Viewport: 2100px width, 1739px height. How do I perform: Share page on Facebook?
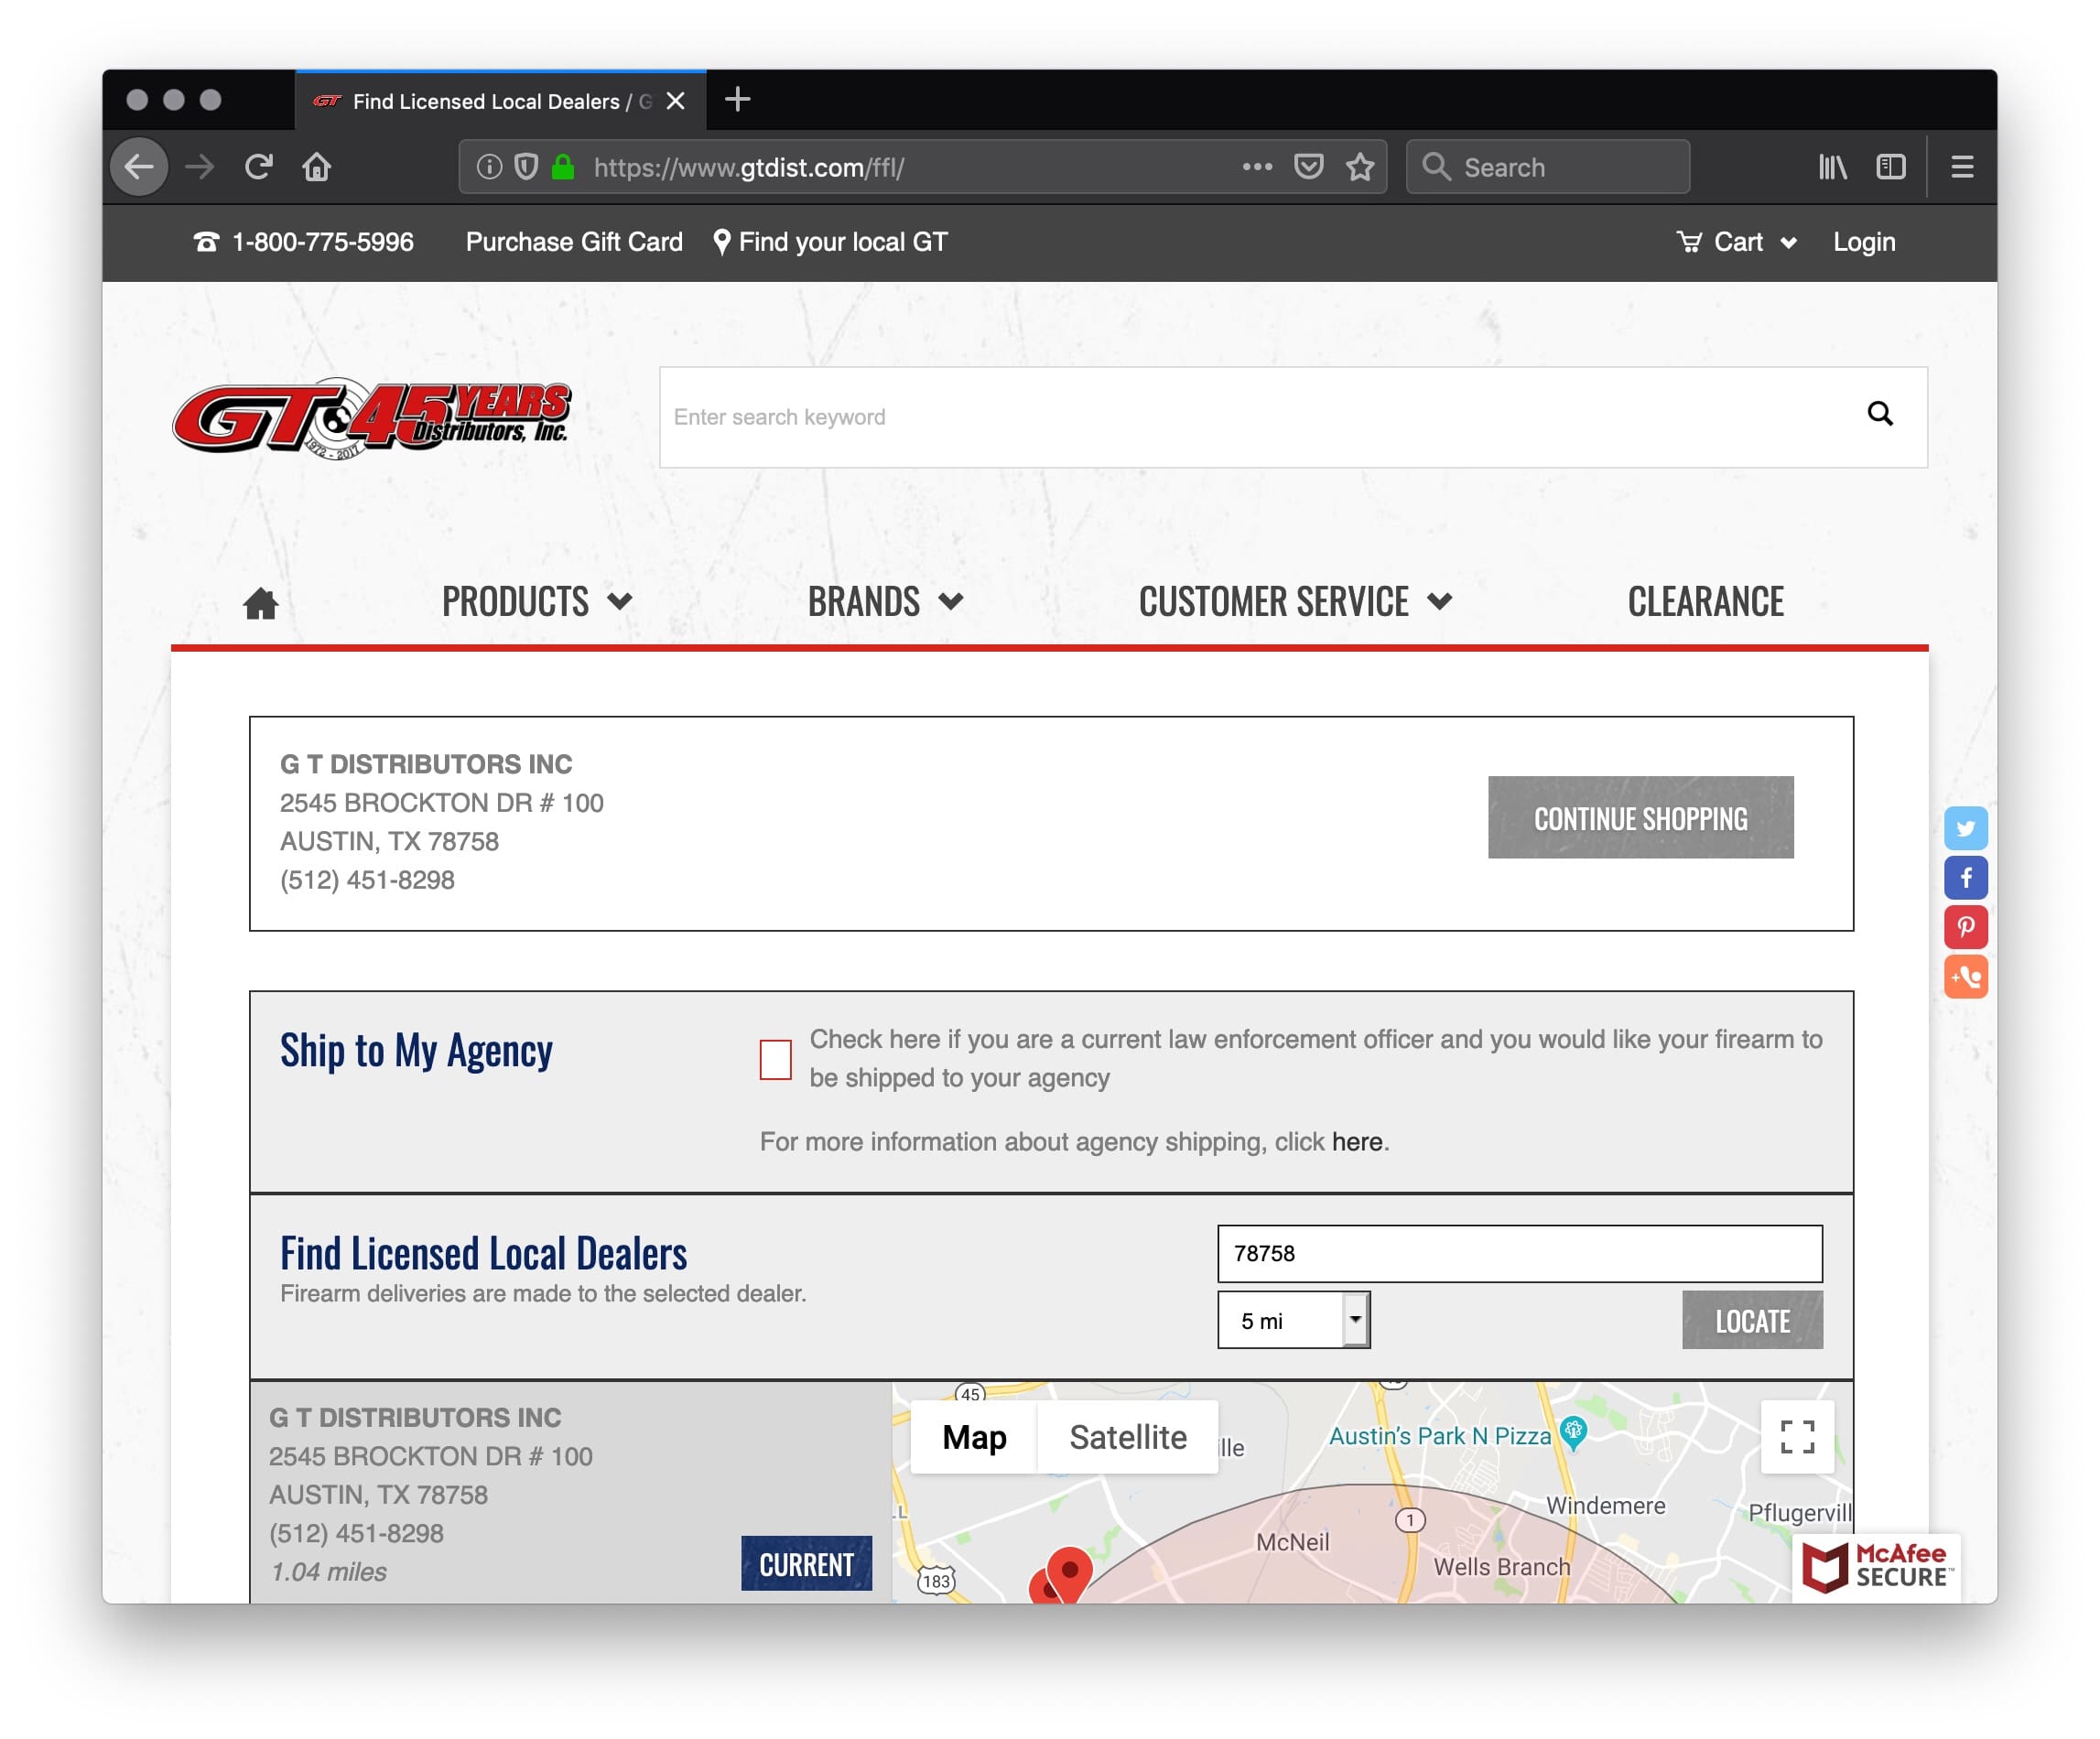tap(1965, 878)
